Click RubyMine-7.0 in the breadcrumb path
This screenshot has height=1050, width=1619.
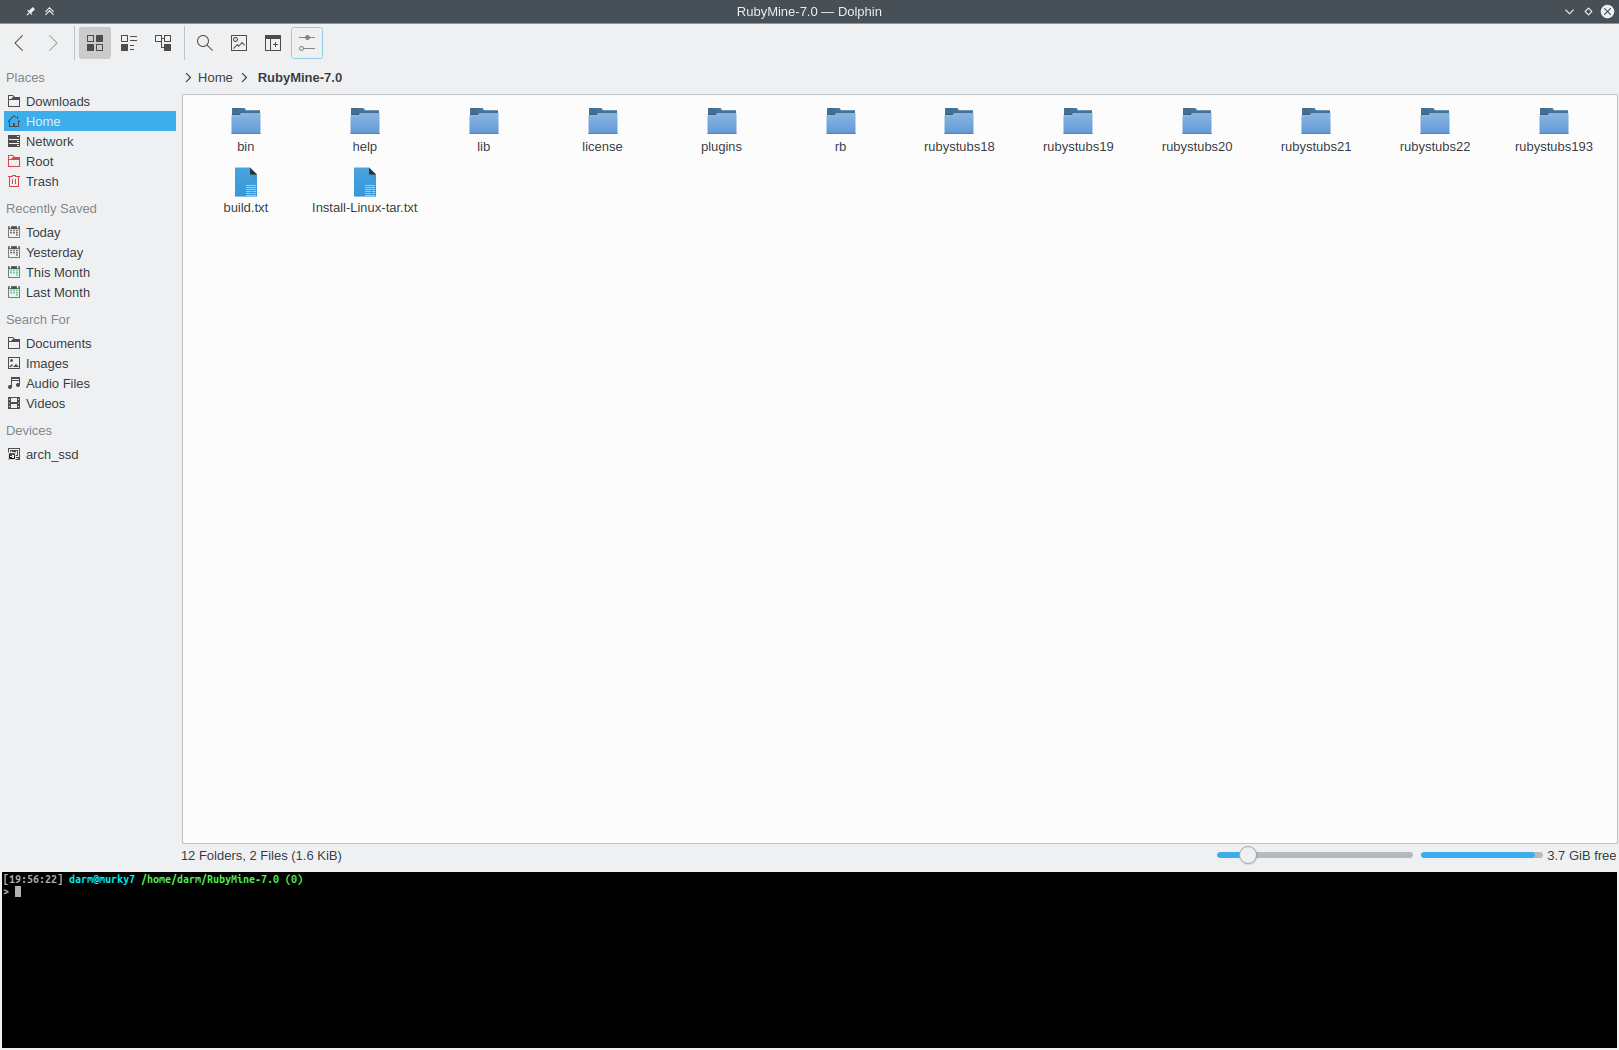pos(300,77)
